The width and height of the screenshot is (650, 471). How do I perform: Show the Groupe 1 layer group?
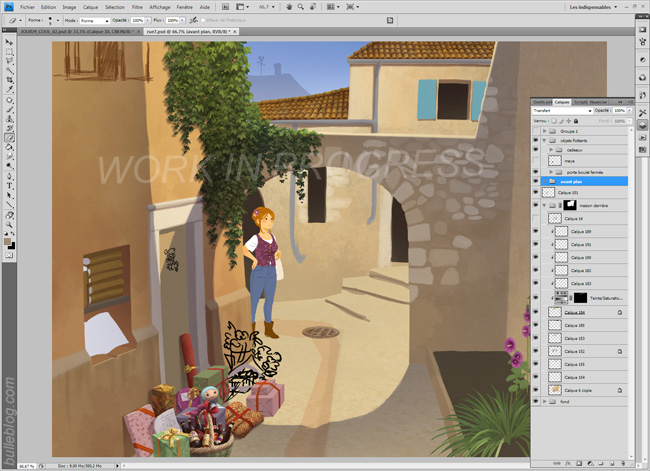point(537,131)
